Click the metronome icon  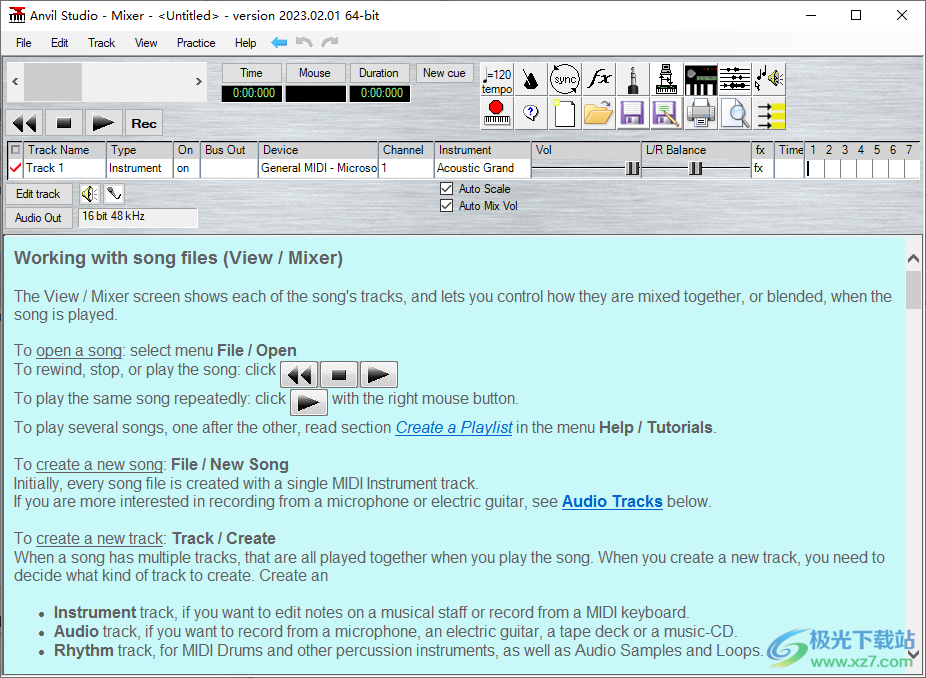531,80
